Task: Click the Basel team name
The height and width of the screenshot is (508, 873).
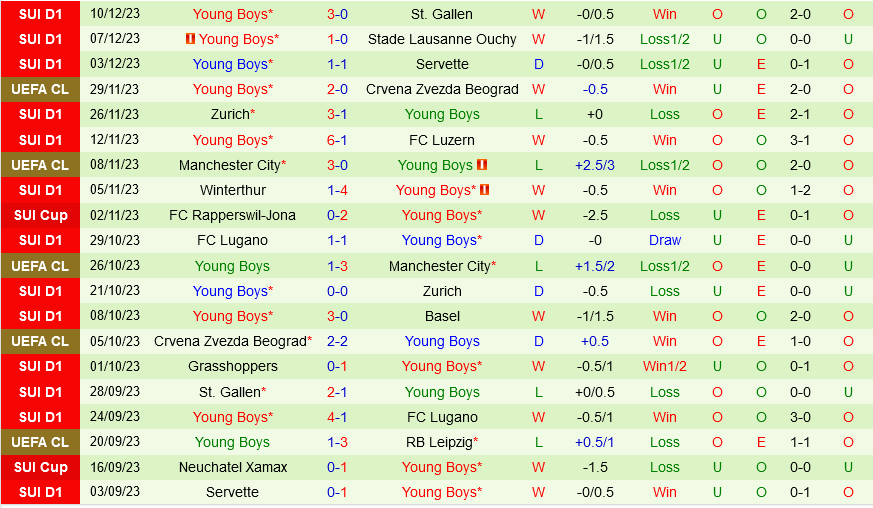Action: click(x=442, y=316)
